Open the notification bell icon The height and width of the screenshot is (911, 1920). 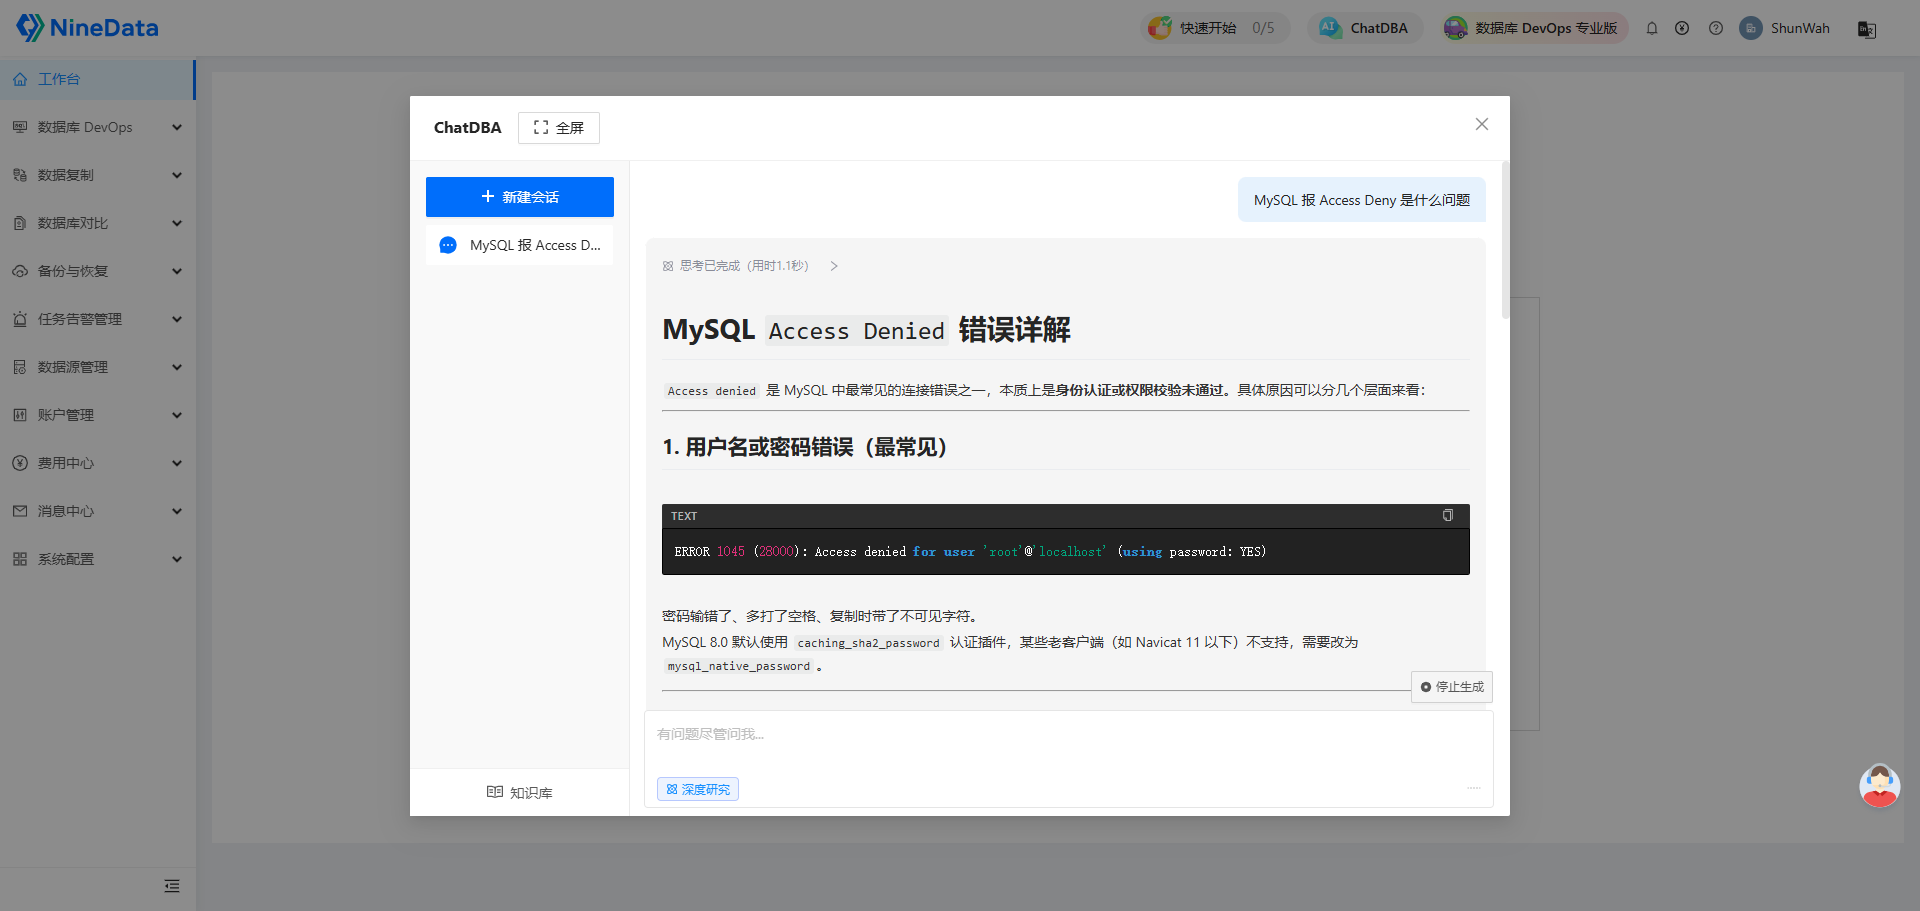point(1652,28)
